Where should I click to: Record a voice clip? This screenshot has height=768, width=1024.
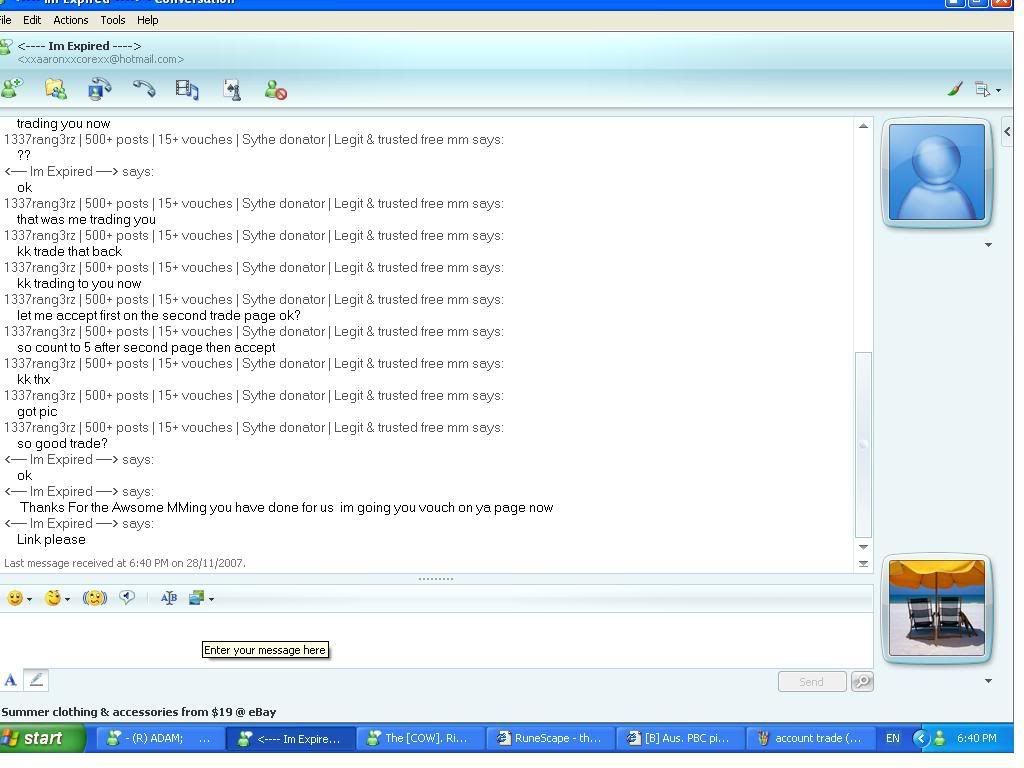pyautogui.click(x=127, y=598)
